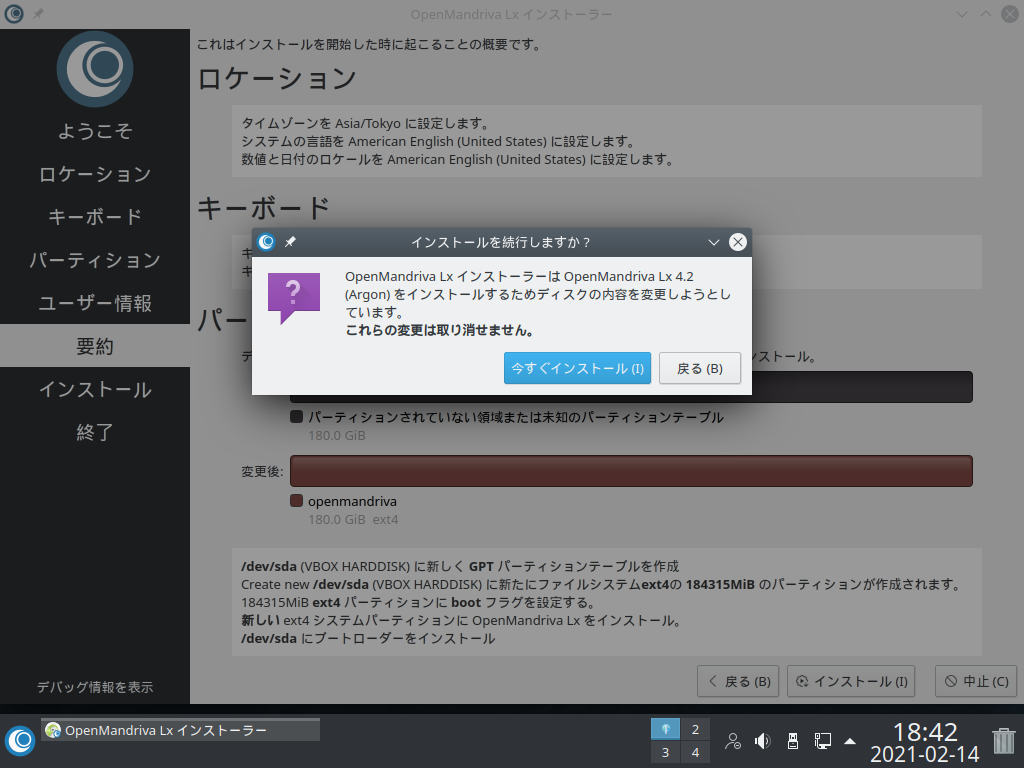
Task: Click the main window titlebar app icon
Action: pos(14,14)
